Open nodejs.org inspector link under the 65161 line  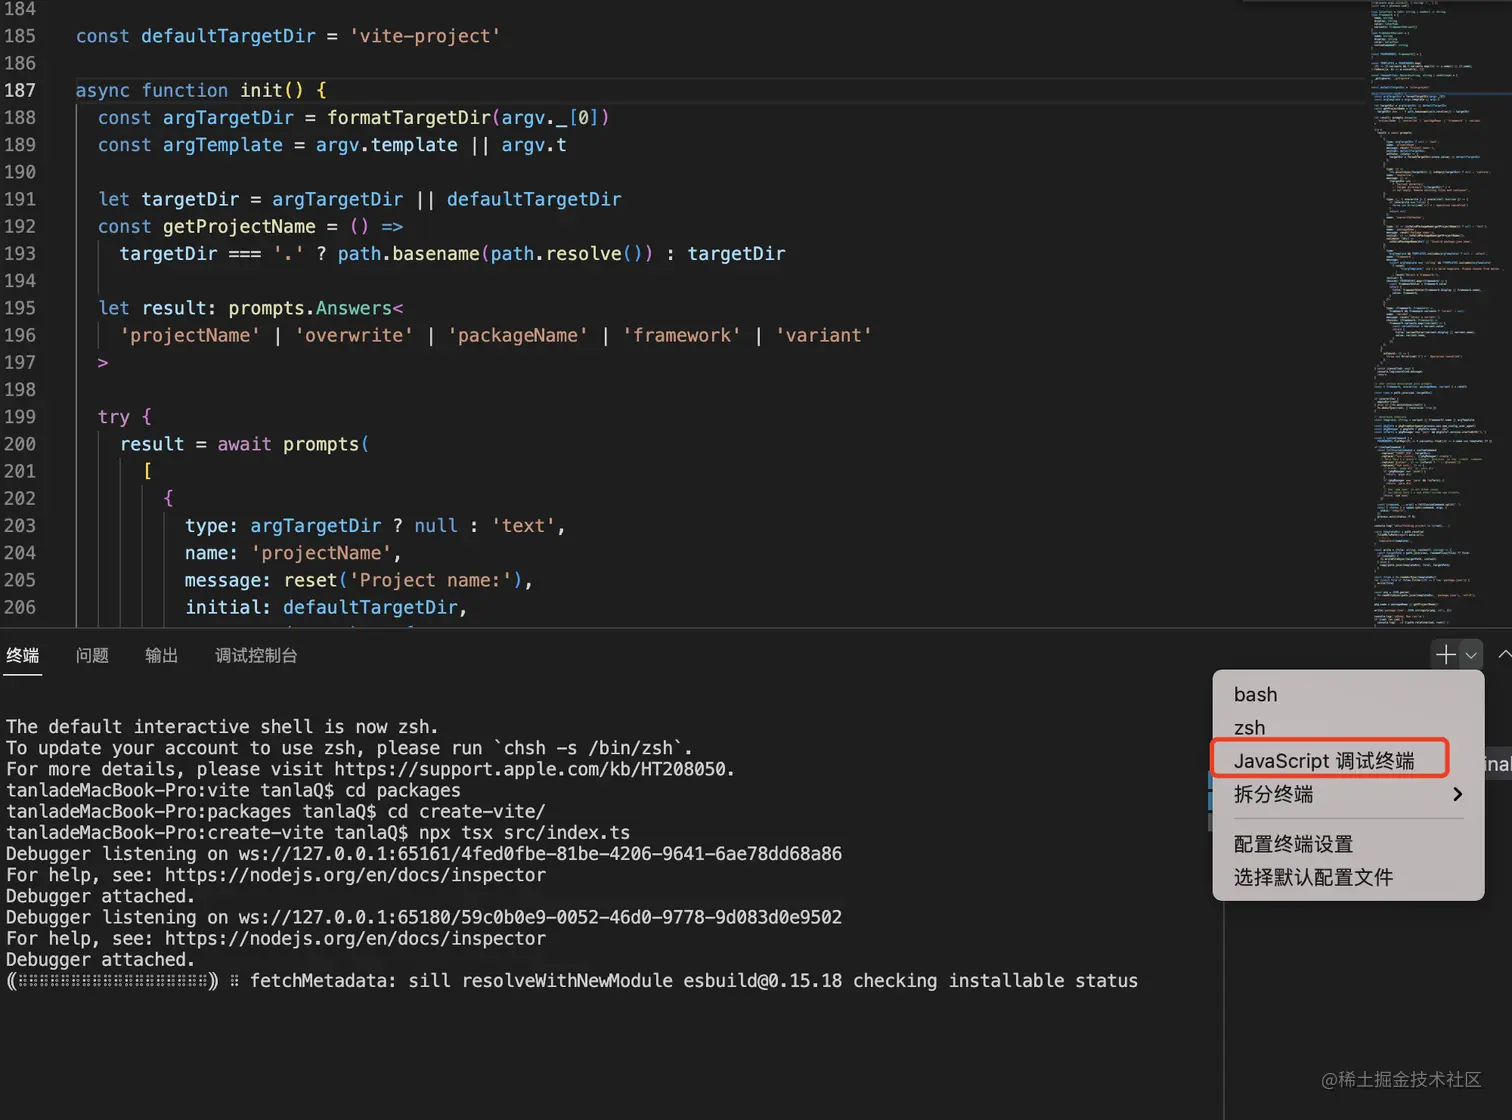pos(355,875)
